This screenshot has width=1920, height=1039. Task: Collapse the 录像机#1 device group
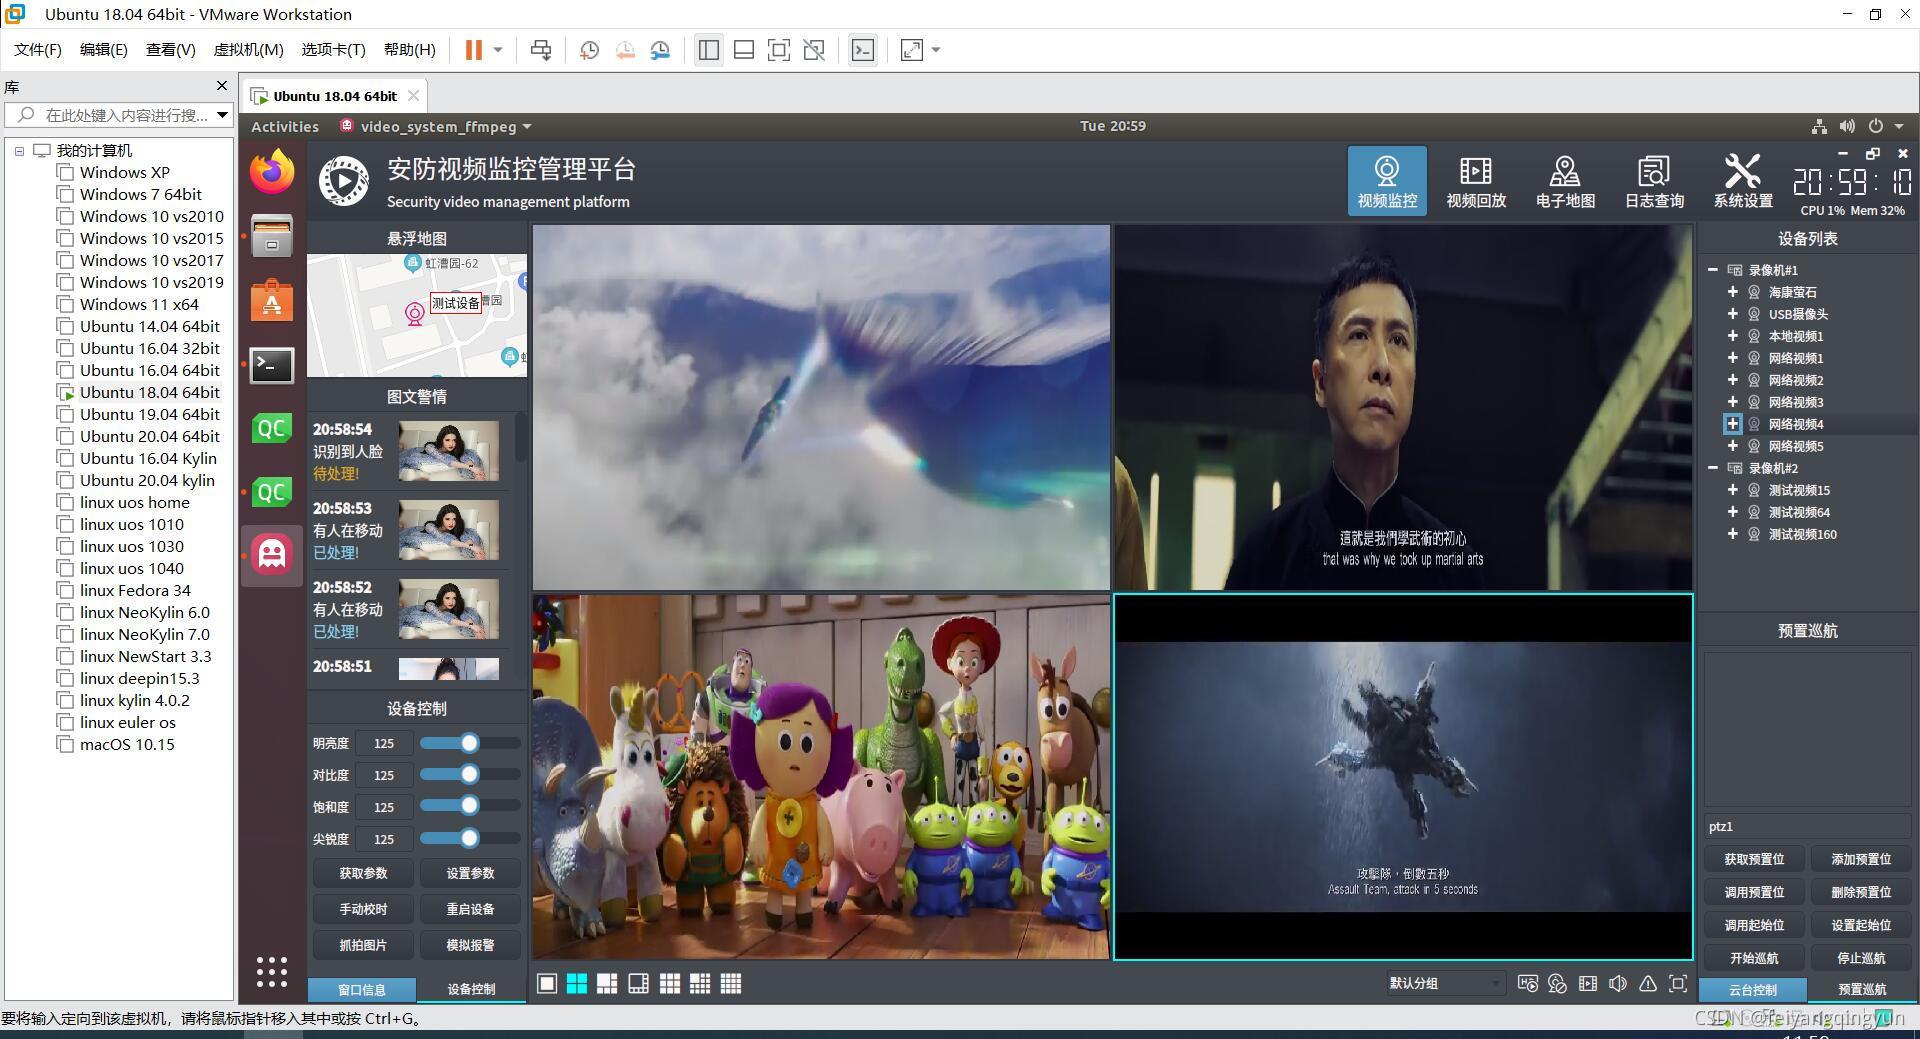pyautogui.click(x=1713, y=270)
